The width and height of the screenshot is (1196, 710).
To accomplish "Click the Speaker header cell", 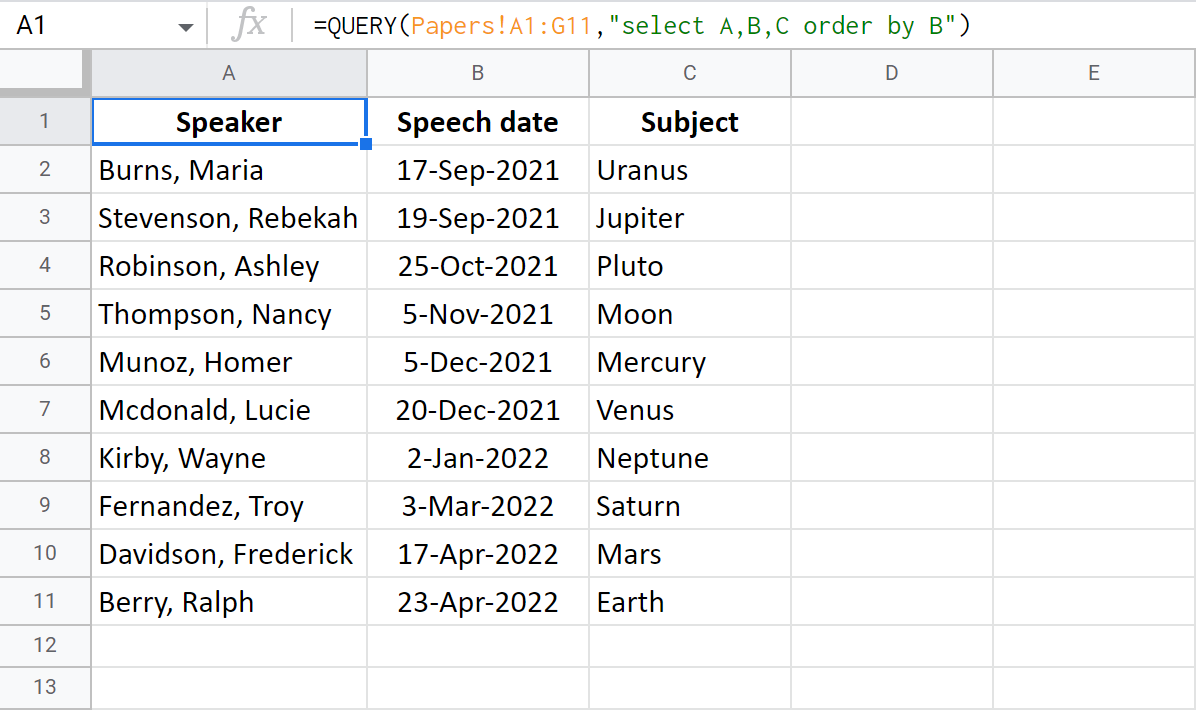I will tap(228, 121).
